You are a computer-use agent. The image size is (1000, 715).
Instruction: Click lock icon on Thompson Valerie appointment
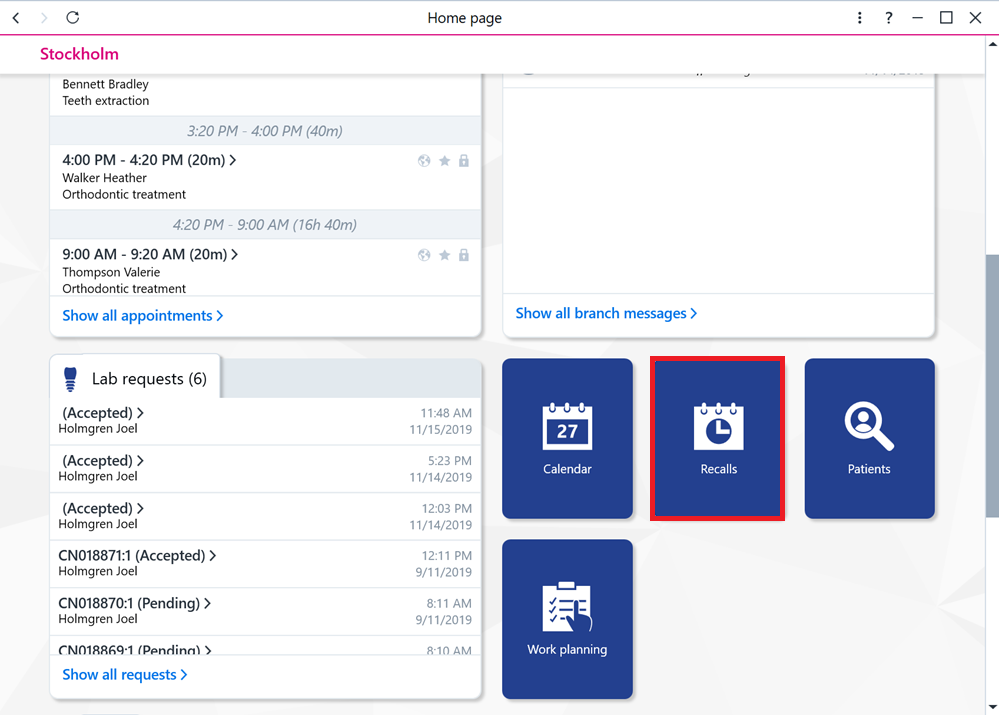(x=464, y=255)
